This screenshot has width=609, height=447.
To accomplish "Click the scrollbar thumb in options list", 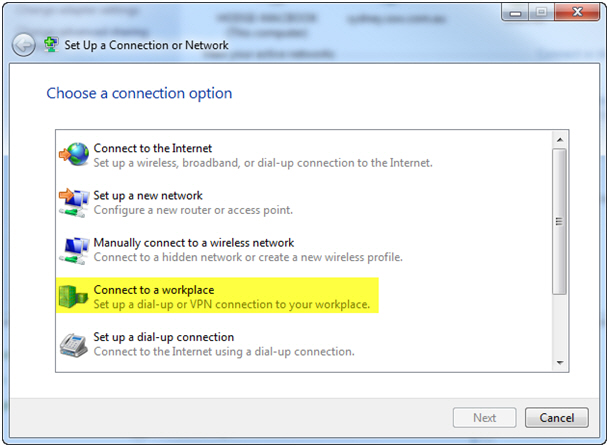I will tap(561, 220).
